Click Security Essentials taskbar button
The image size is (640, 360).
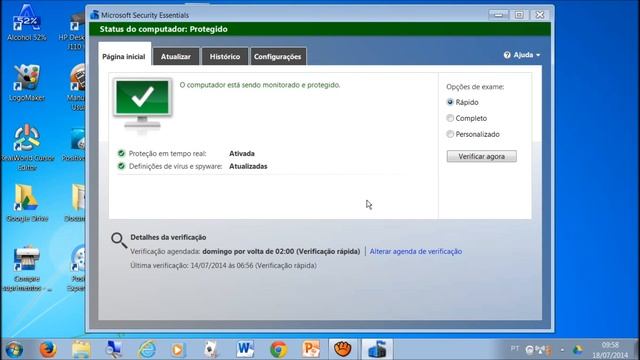[x=377, y=349]
